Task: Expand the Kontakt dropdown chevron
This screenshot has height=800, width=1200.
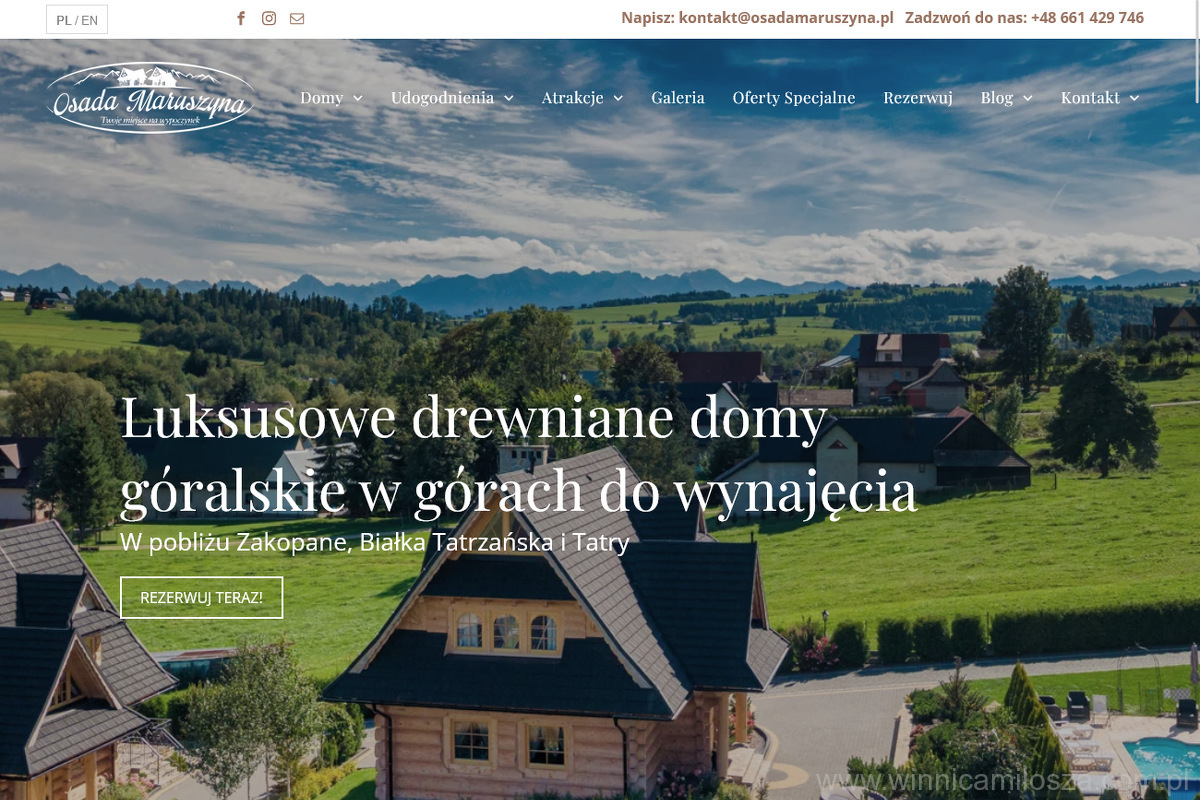Action: point(1134,98)
